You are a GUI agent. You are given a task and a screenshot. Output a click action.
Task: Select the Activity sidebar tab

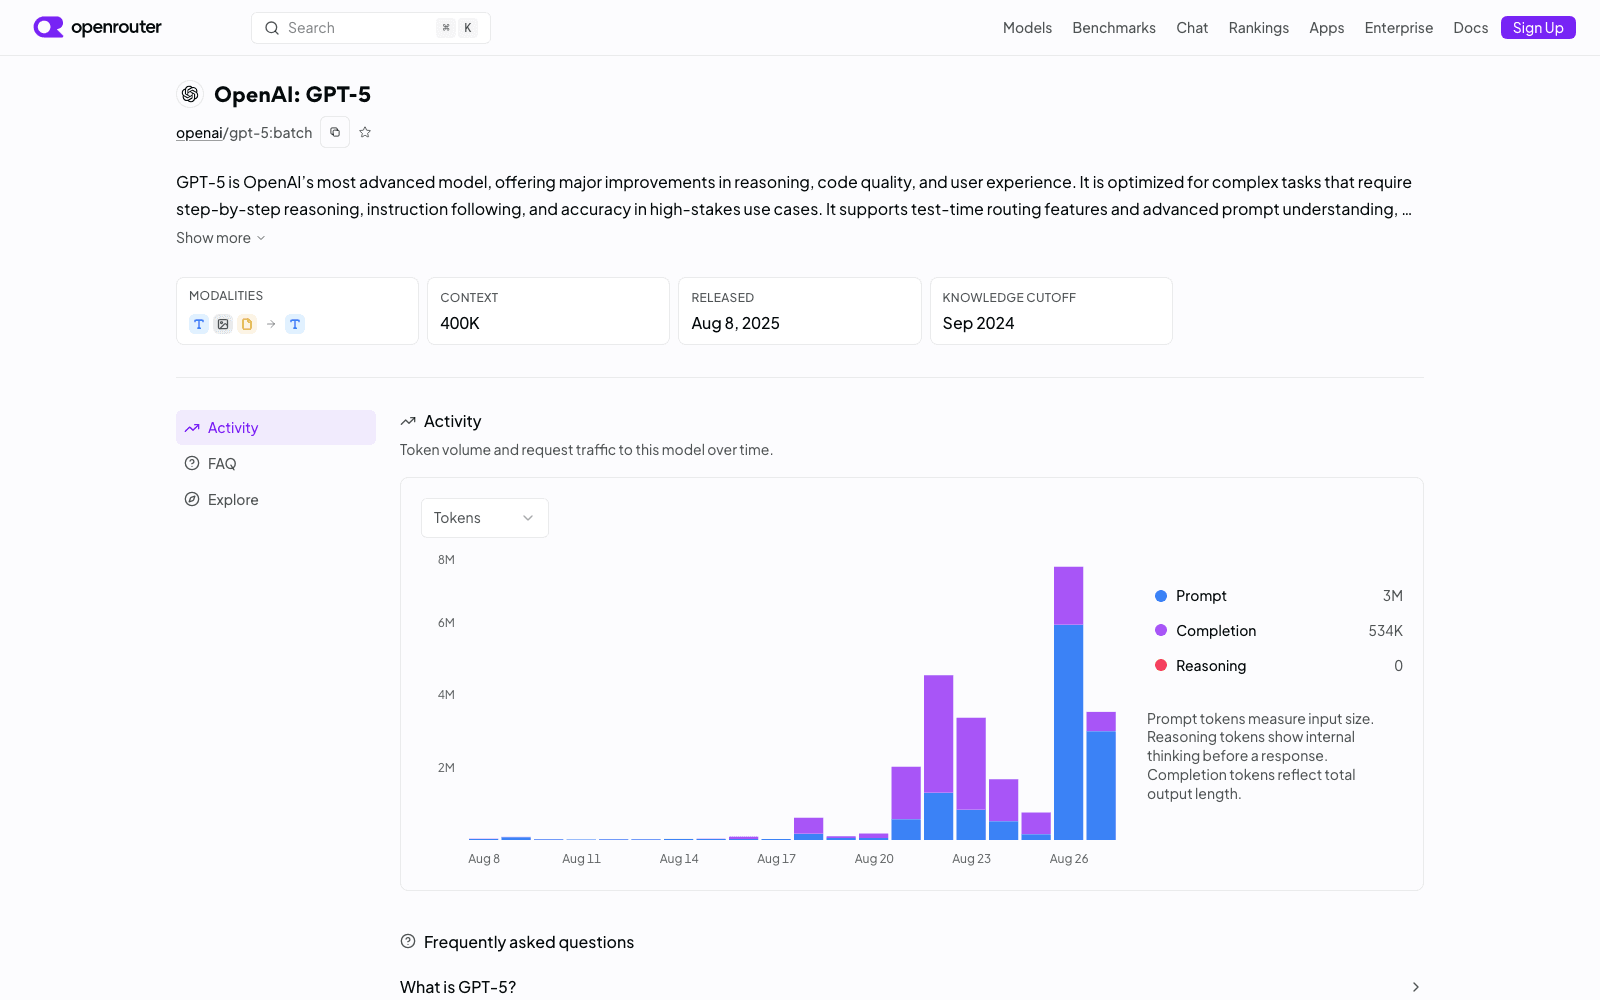[276, 428]
